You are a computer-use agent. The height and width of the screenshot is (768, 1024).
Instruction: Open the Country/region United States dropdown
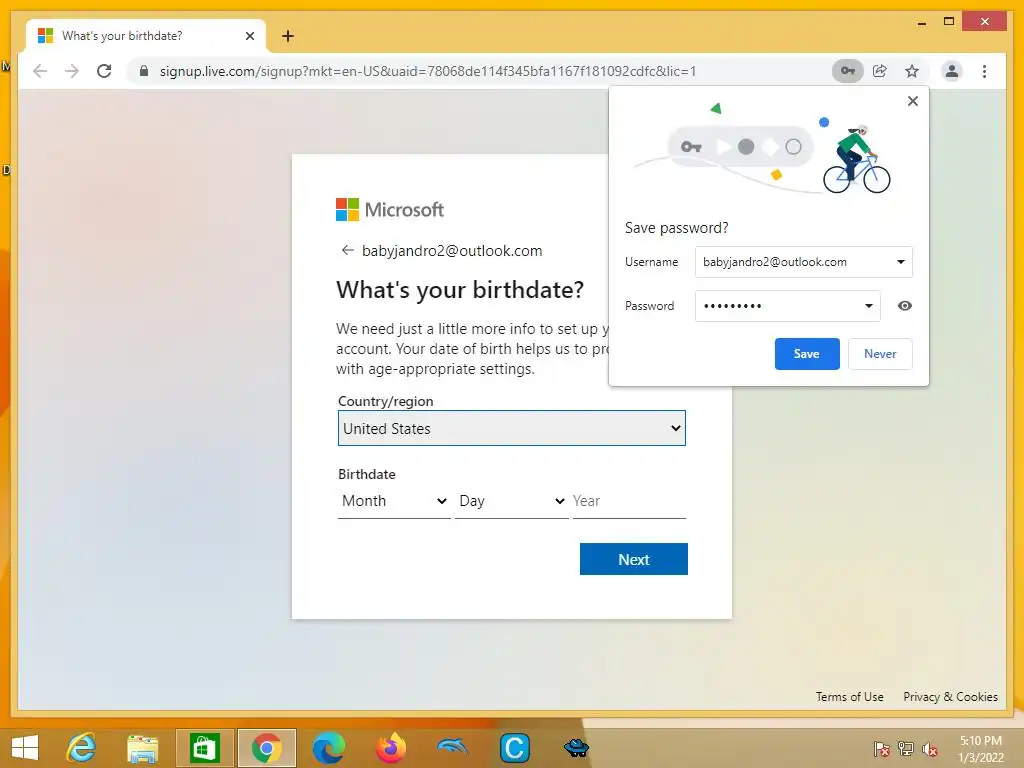(511, 428)
